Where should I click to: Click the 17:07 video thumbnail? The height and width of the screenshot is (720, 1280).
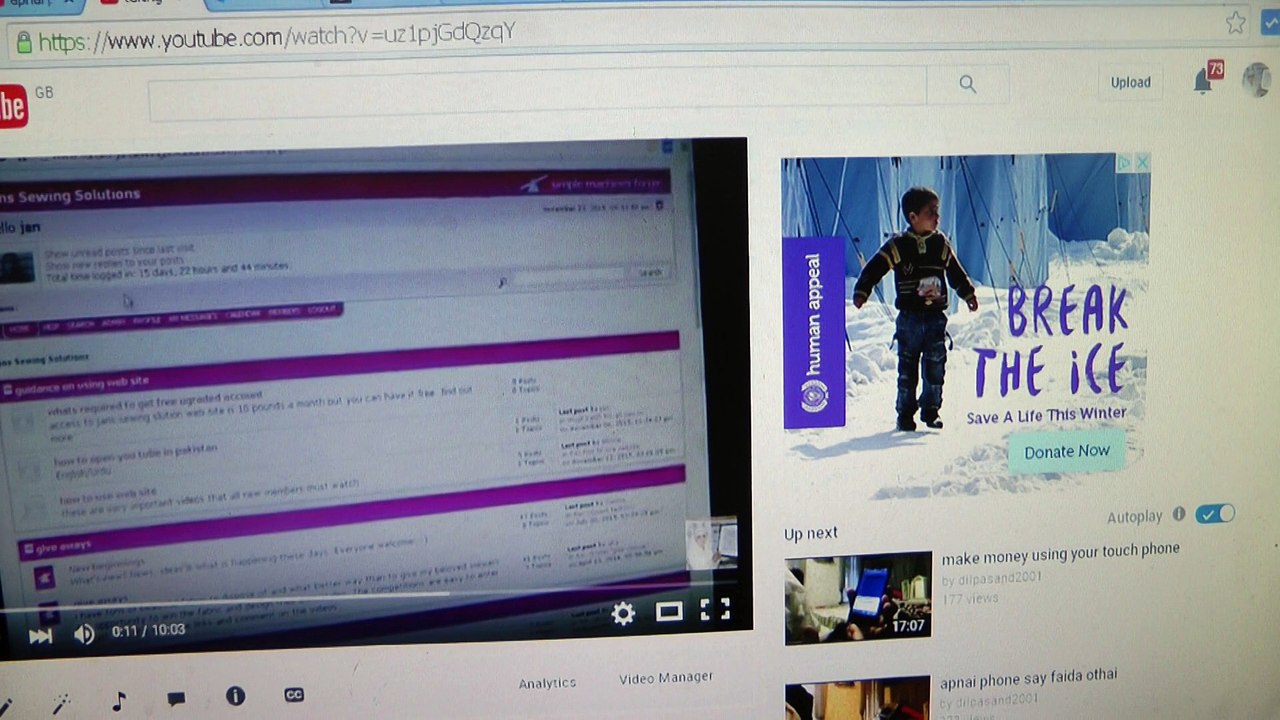coord(858,597)
